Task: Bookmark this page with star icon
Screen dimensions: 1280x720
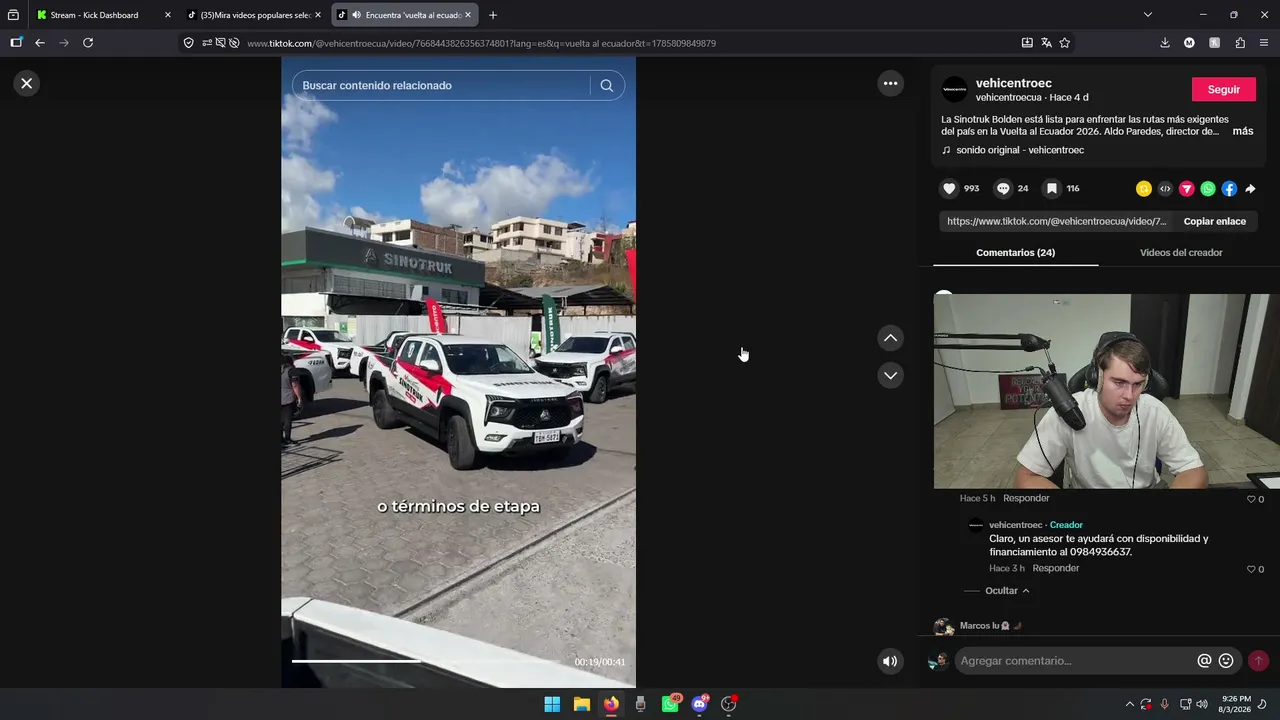Action: click(1065, 43)
